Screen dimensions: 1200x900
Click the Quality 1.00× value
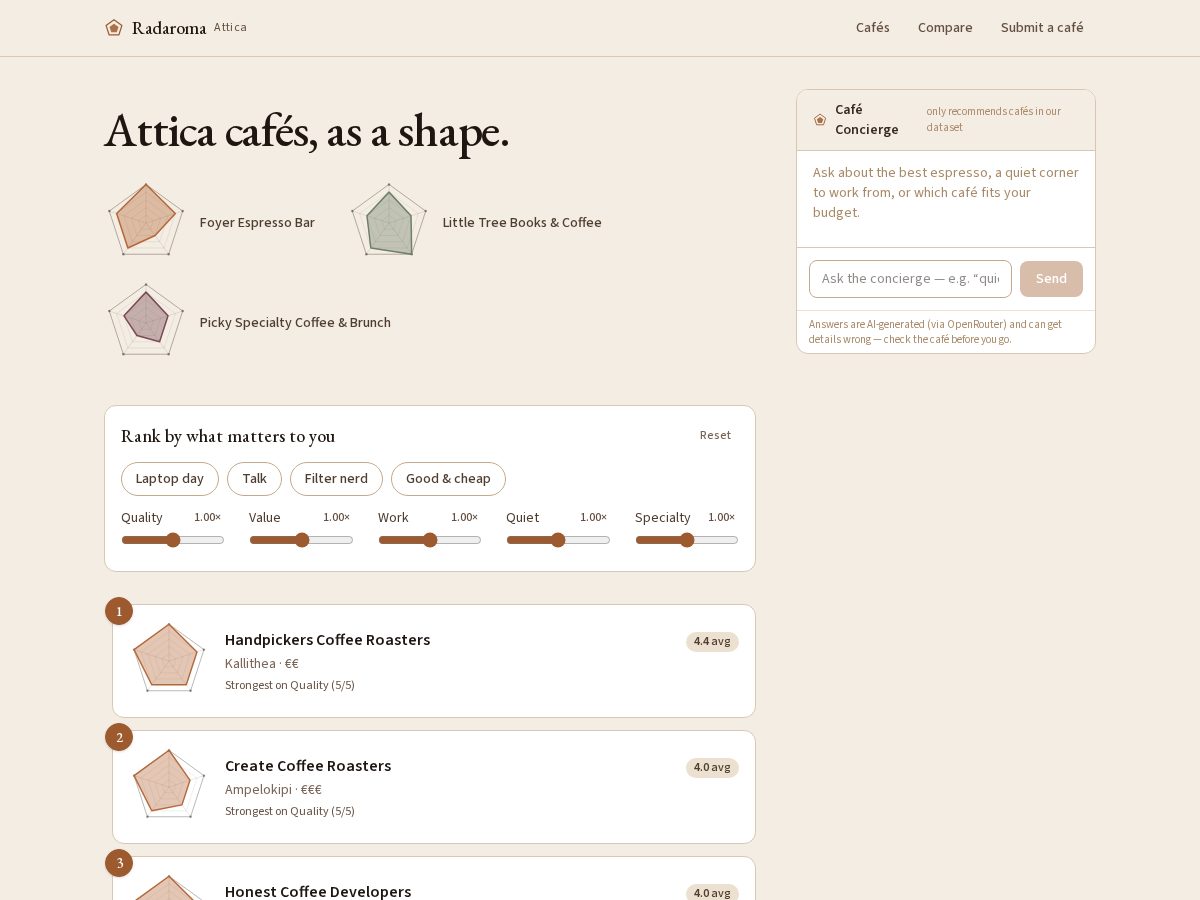(208, 517)
